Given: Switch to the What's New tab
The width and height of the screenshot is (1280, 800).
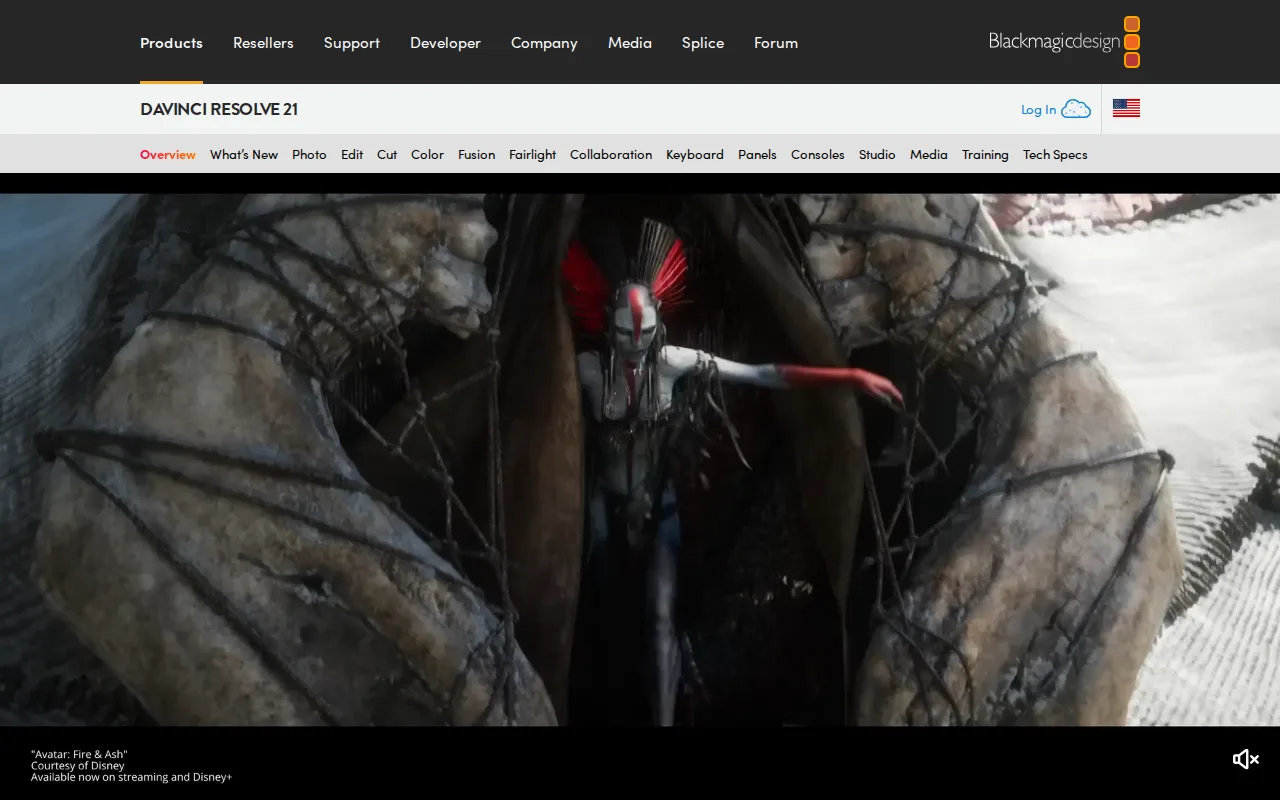Looking at the screenshot, I should coord(244,154).
